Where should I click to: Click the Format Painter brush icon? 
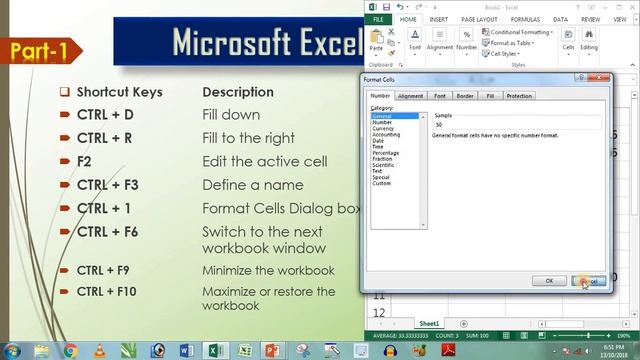pyautogui.click(x=391, y=53)
